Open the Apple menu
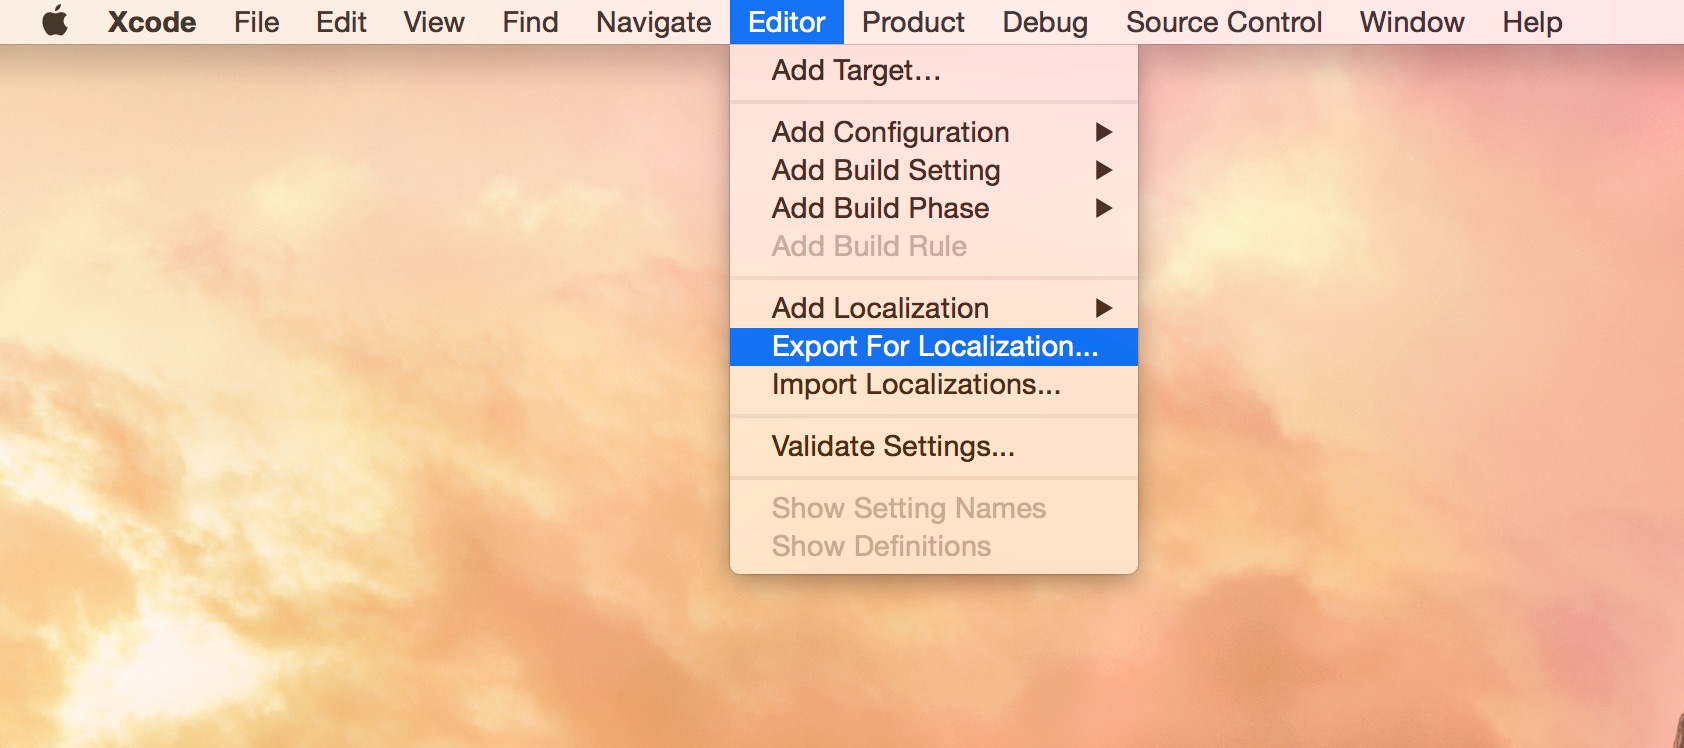 pos(55,21)
